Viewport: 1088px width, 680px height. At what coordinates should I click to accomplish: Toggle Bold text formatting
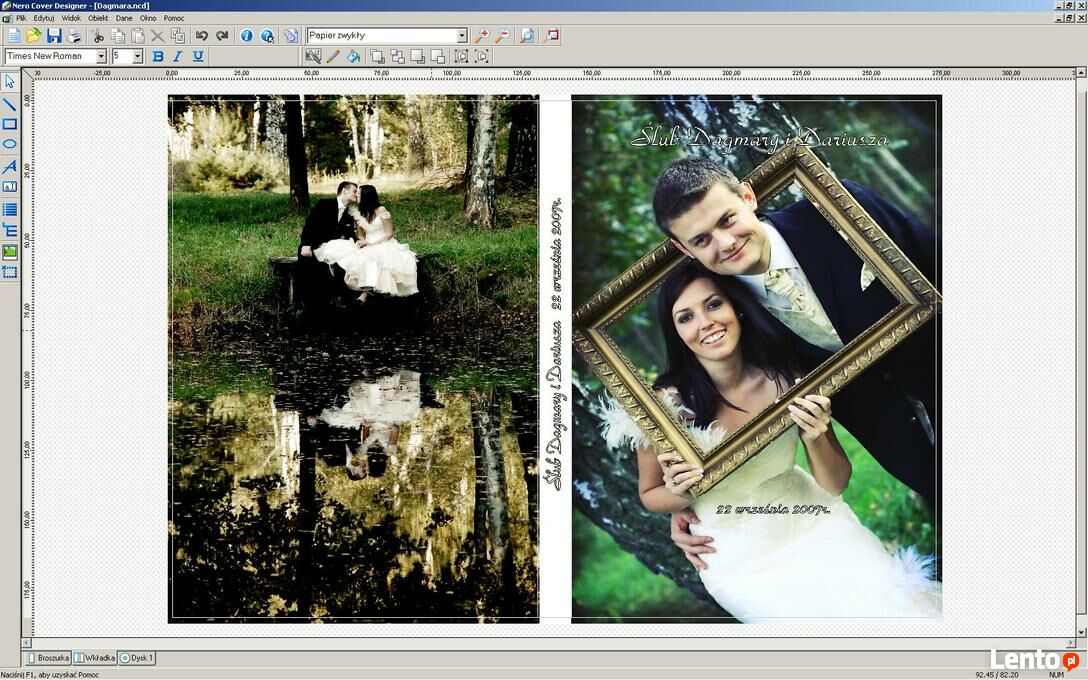pos(158,57)
